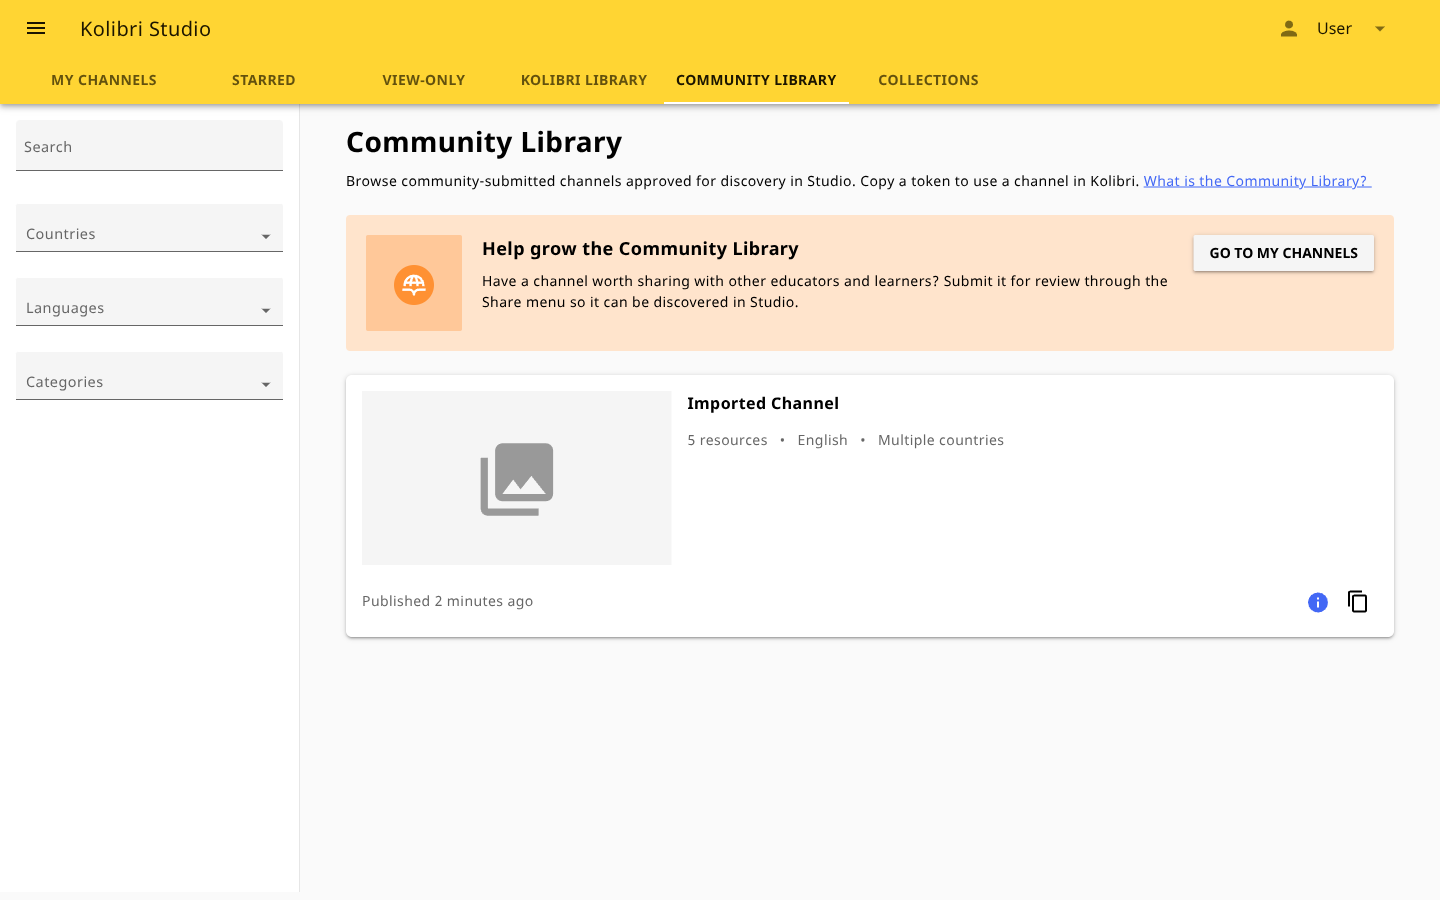Image resolution: width=1440 pixels, height=900 pixels.
Task: Click the '5 resources' label
Action: 727,440
